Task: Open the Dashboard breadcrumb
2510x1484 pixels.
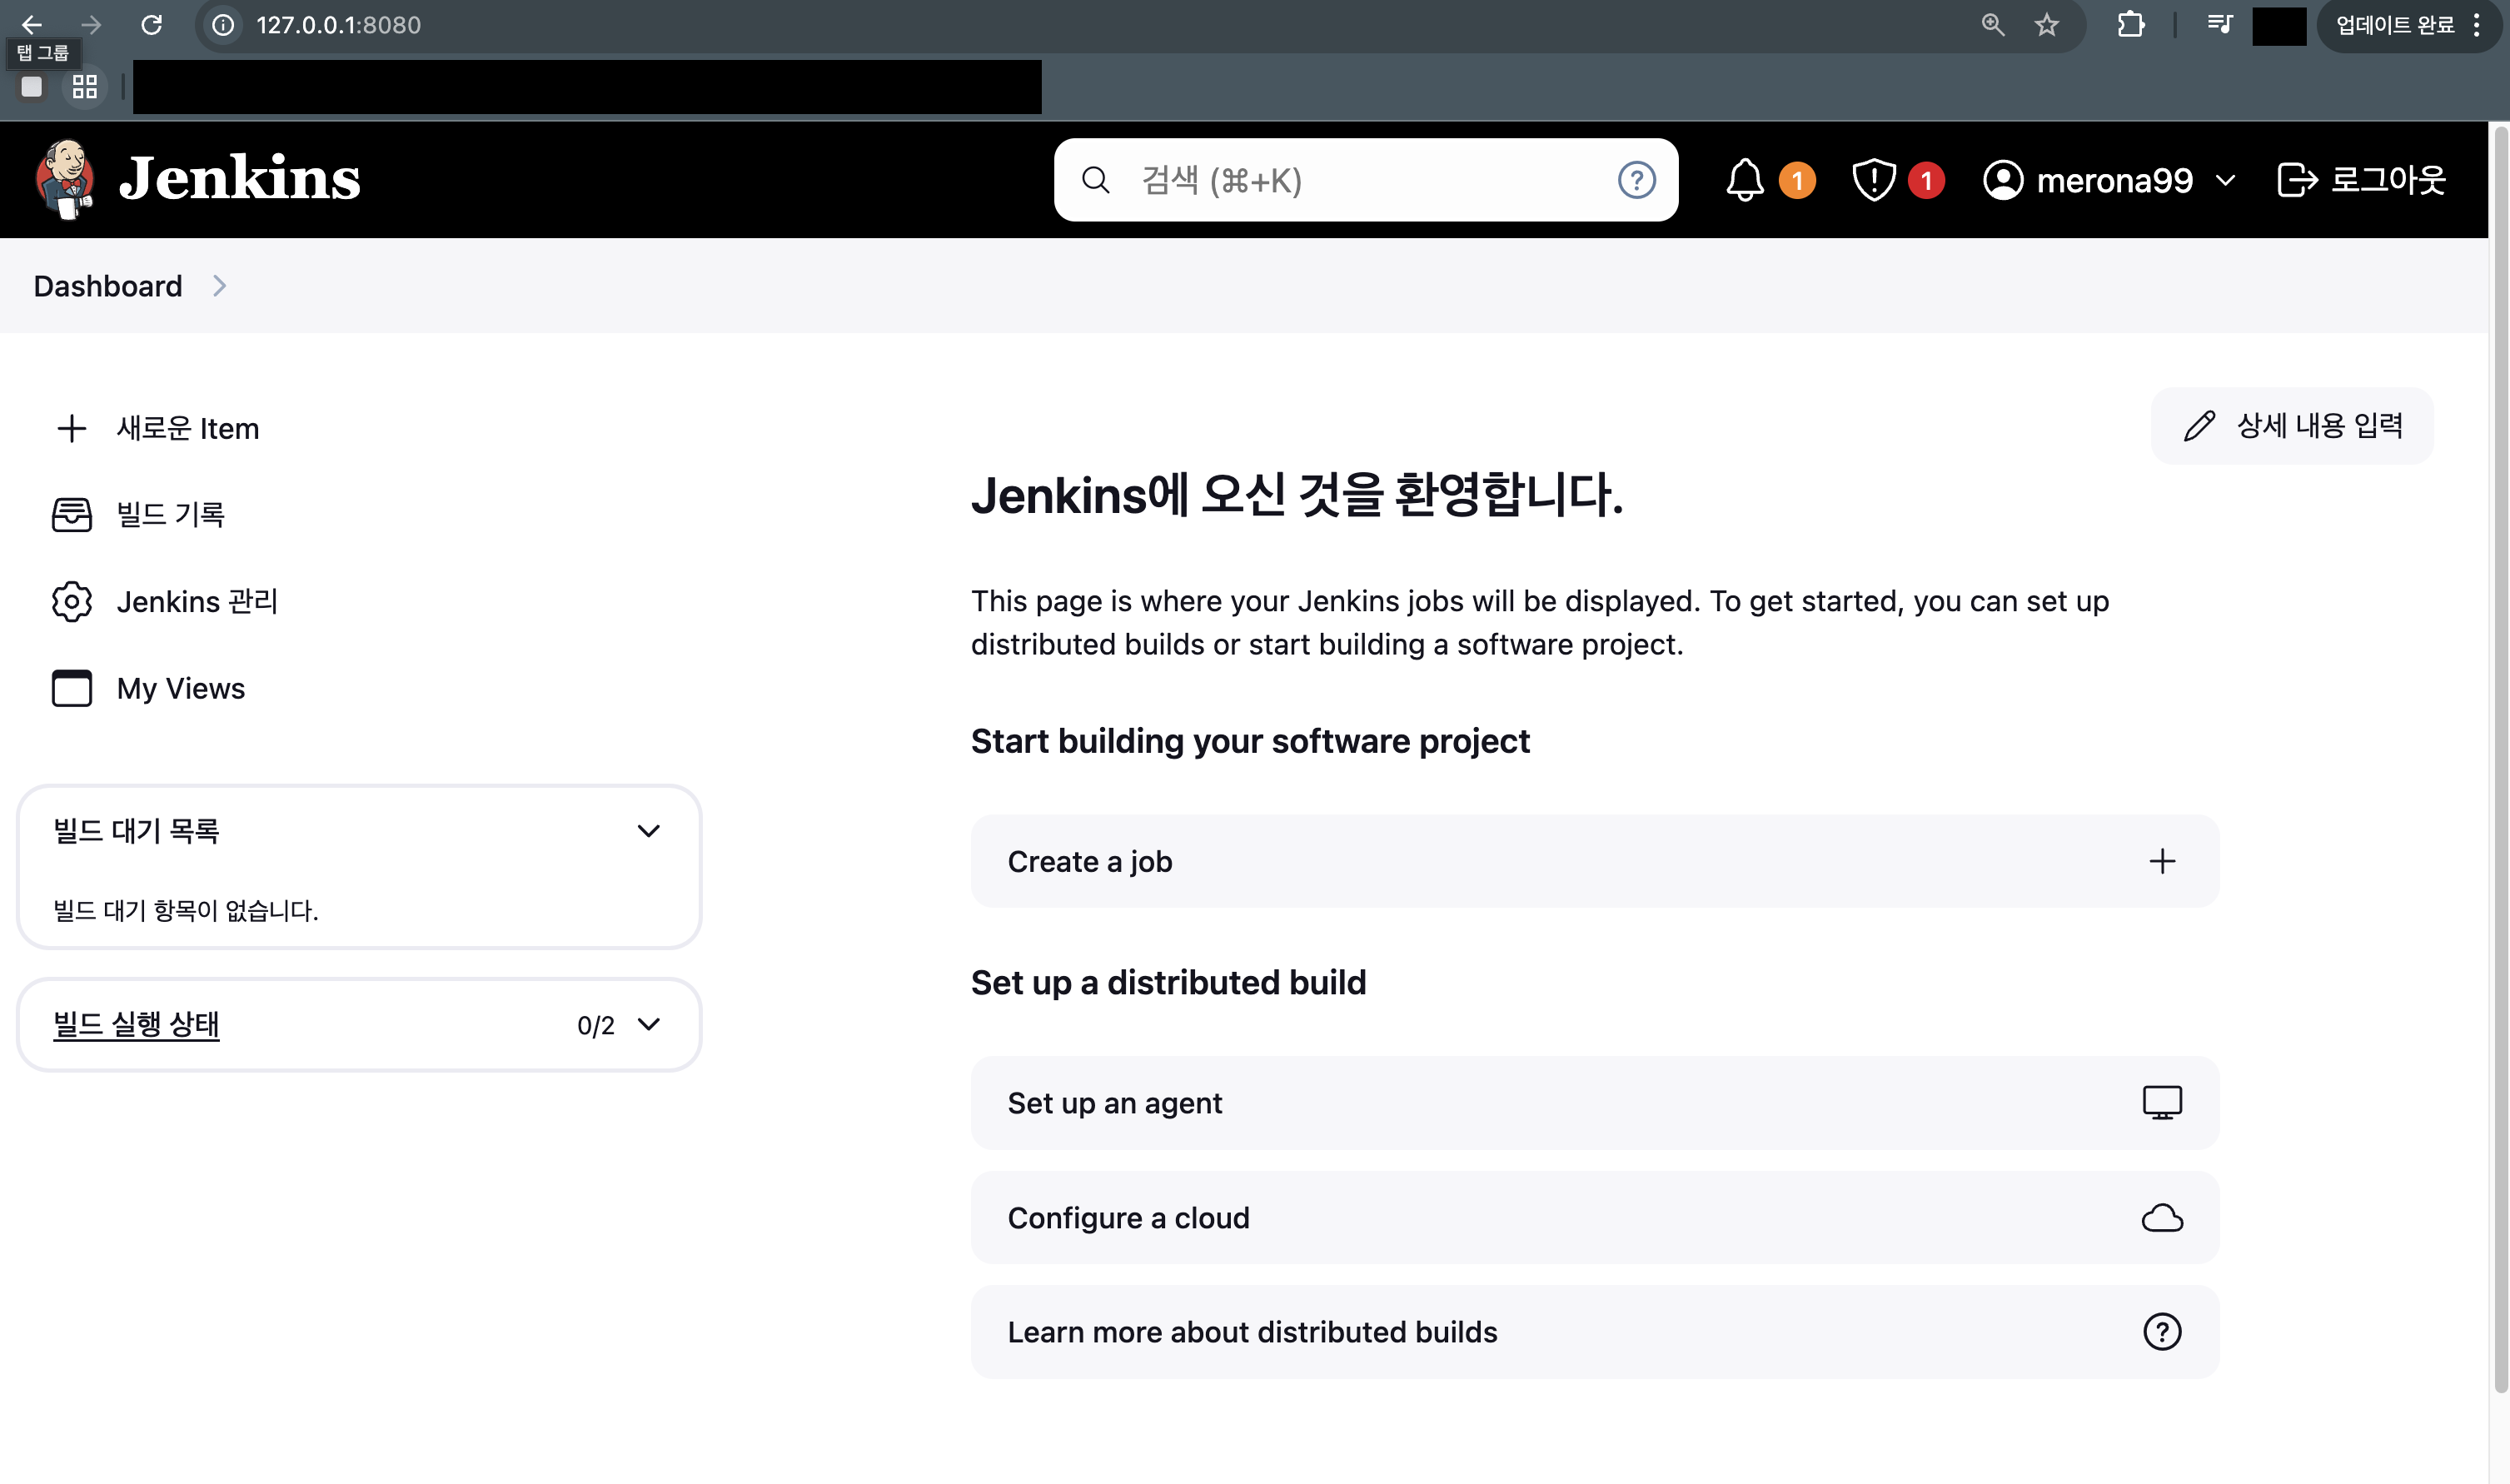Action: [x=108, y=286]
